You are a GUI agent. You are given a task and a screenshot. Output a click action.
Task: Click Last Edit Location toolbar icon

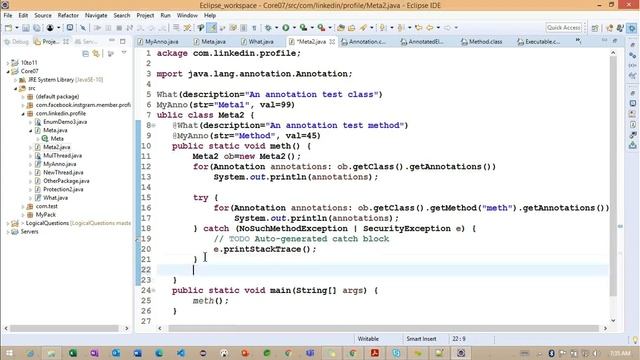(418, 28)
